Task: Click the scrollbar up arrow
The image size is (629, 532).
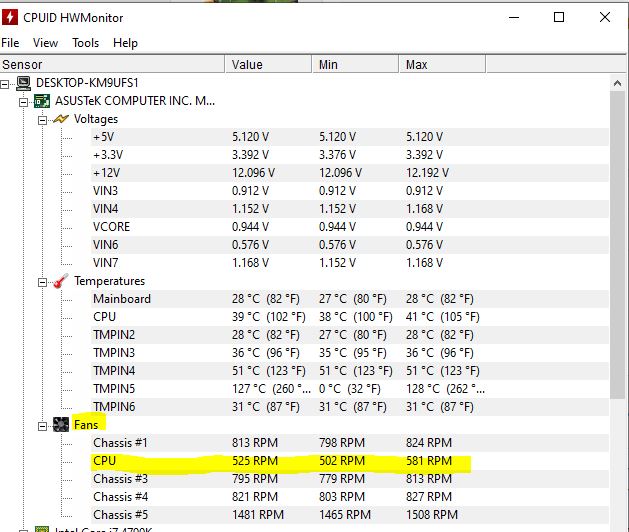Action: 617,83
